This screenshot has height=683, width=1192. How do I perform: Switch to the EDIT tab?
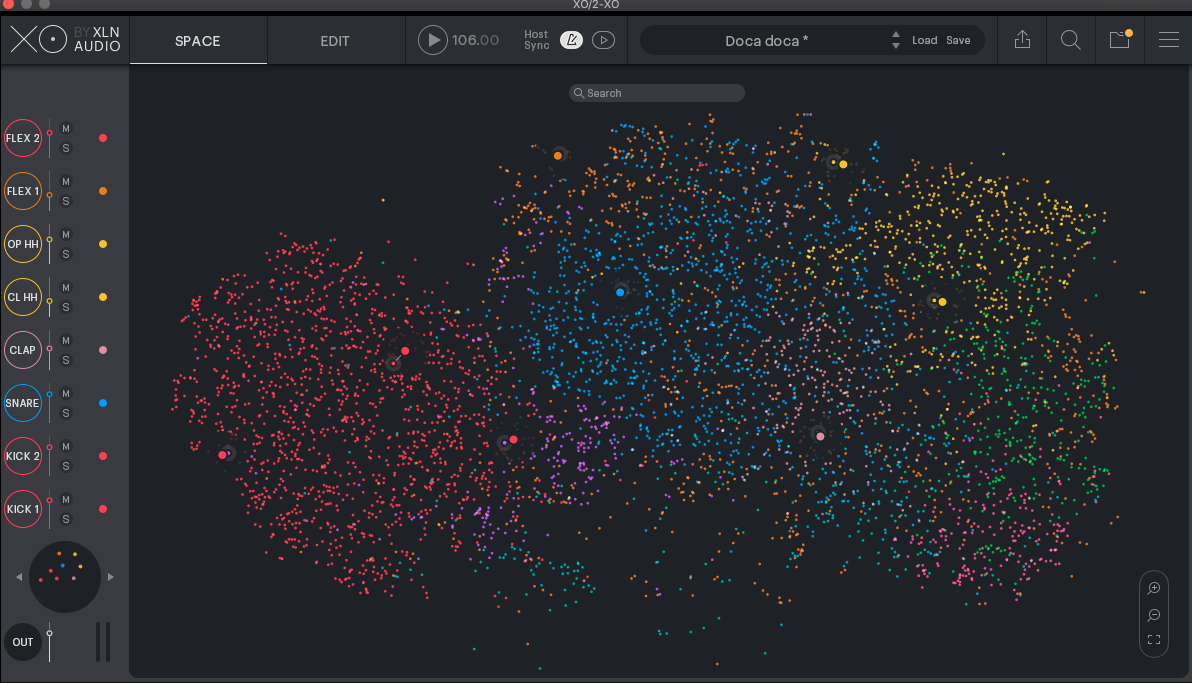tap(335, 41)
